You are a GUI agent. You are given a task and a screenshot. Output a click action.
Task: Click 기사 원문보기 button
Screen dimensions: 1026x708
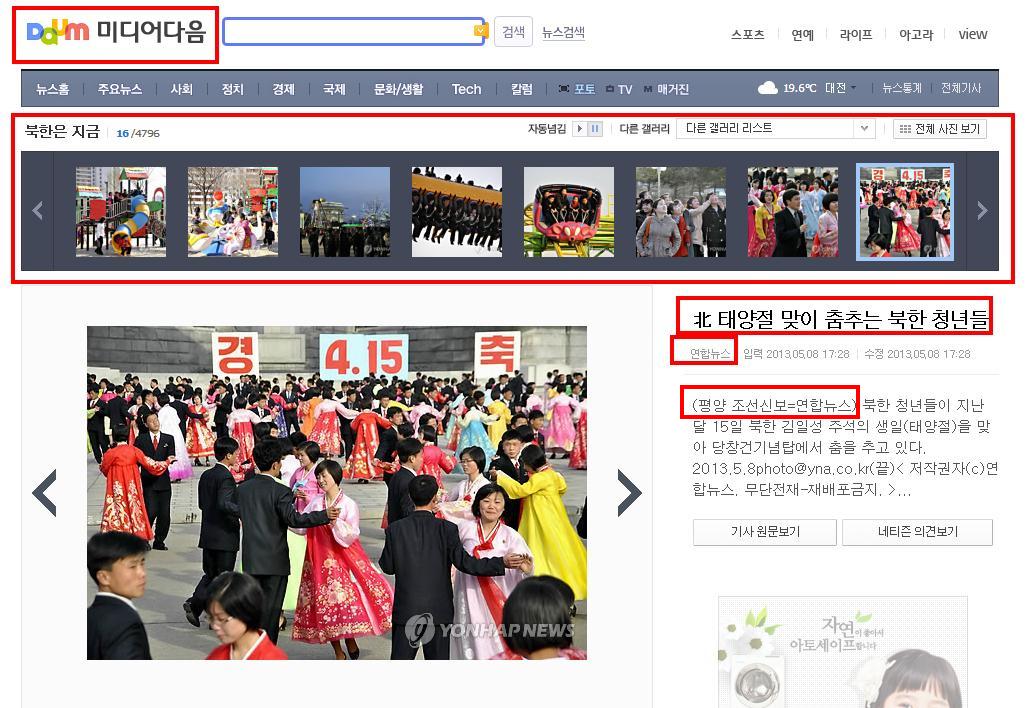765,532
